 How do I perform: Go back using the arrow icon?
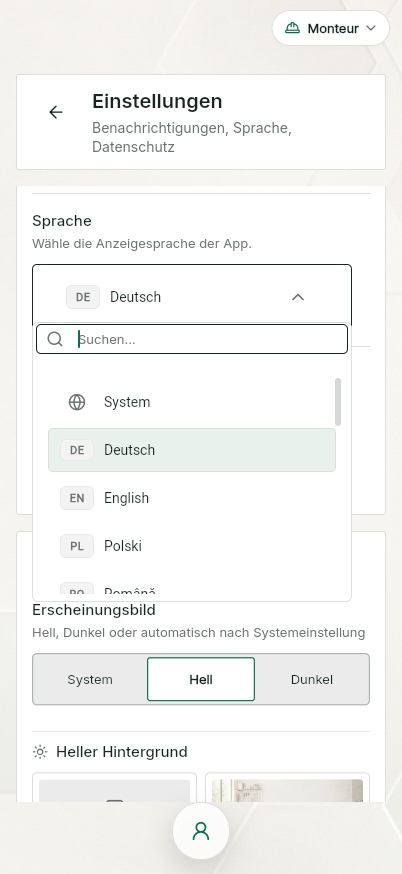tap(56, 113)
